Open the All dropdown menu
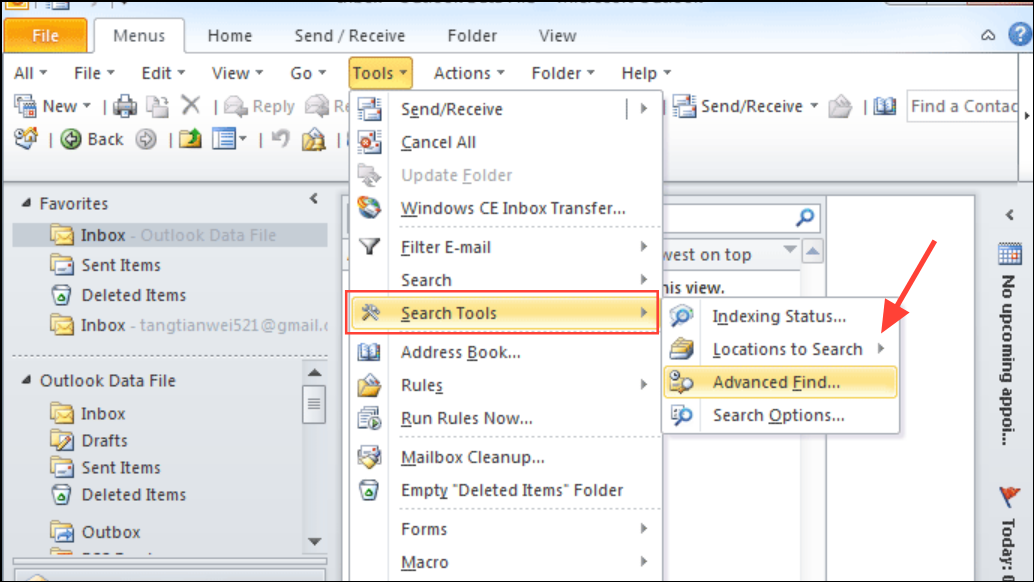 click(x=30, y=73)
